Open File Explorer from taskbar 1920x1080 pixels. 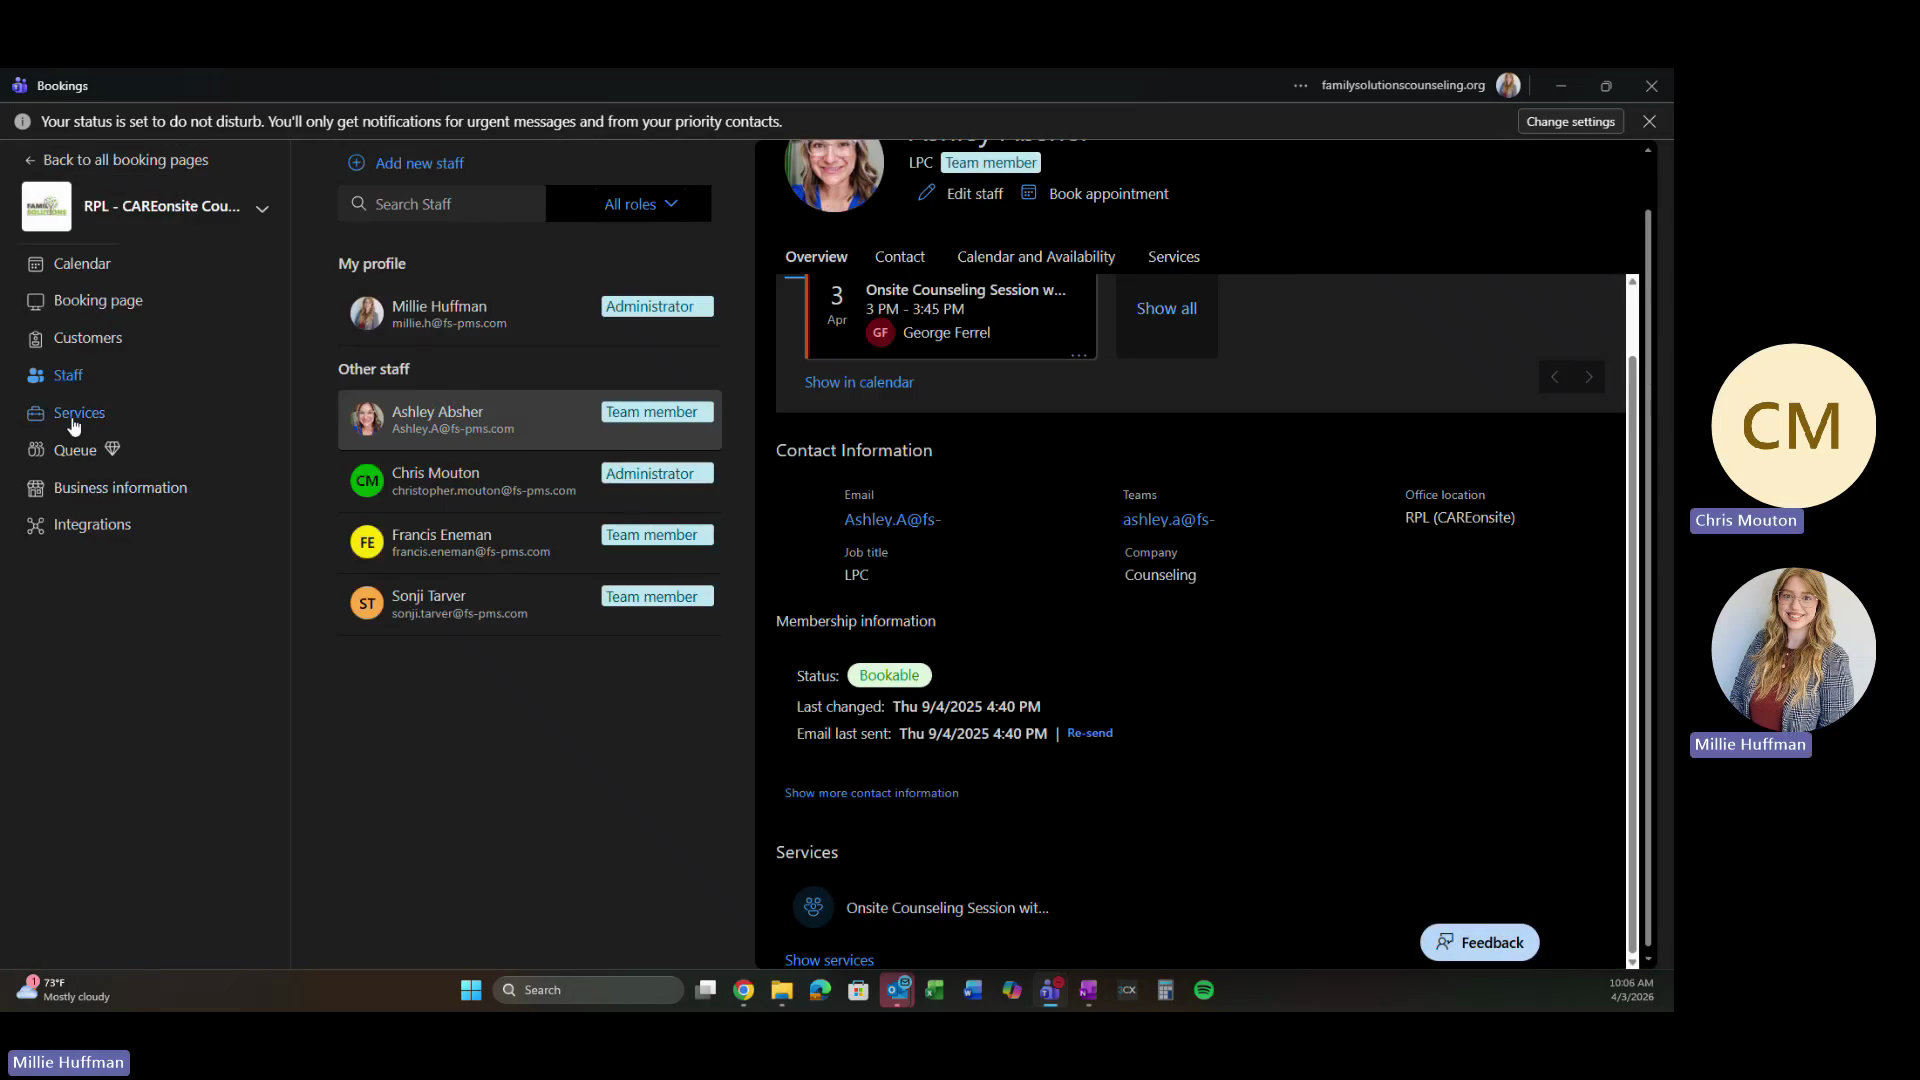click(781, 990)
